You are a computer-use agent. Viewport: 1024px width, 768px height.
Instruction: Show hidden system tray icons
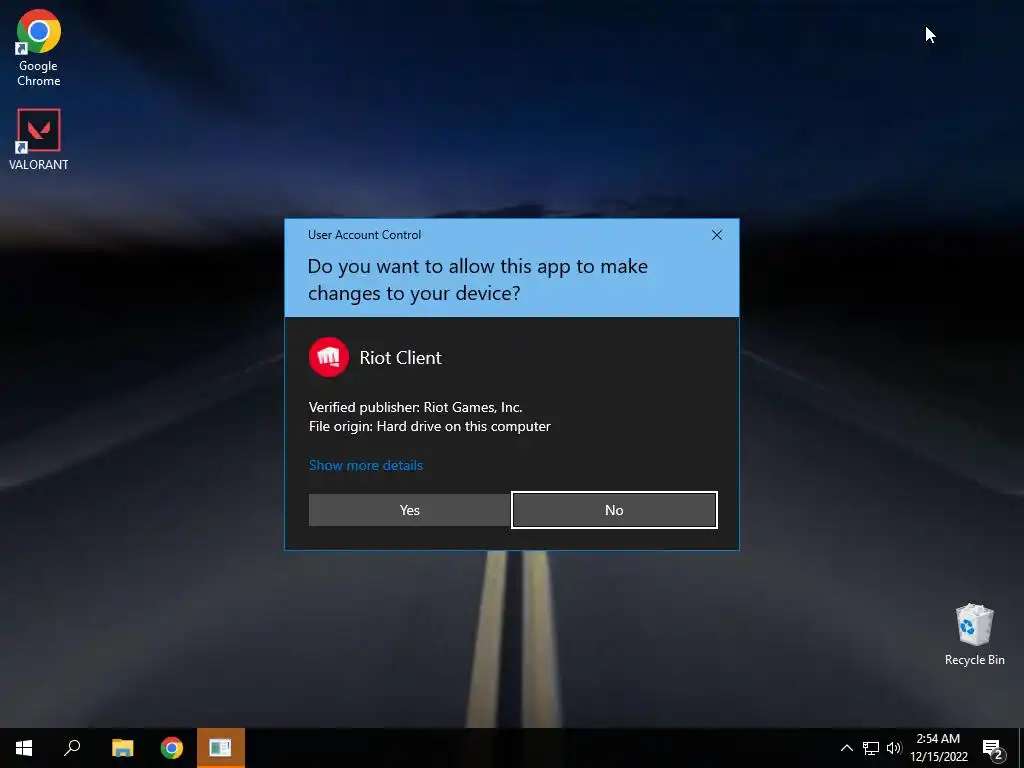pyautogui.click(x=846, y=748)
